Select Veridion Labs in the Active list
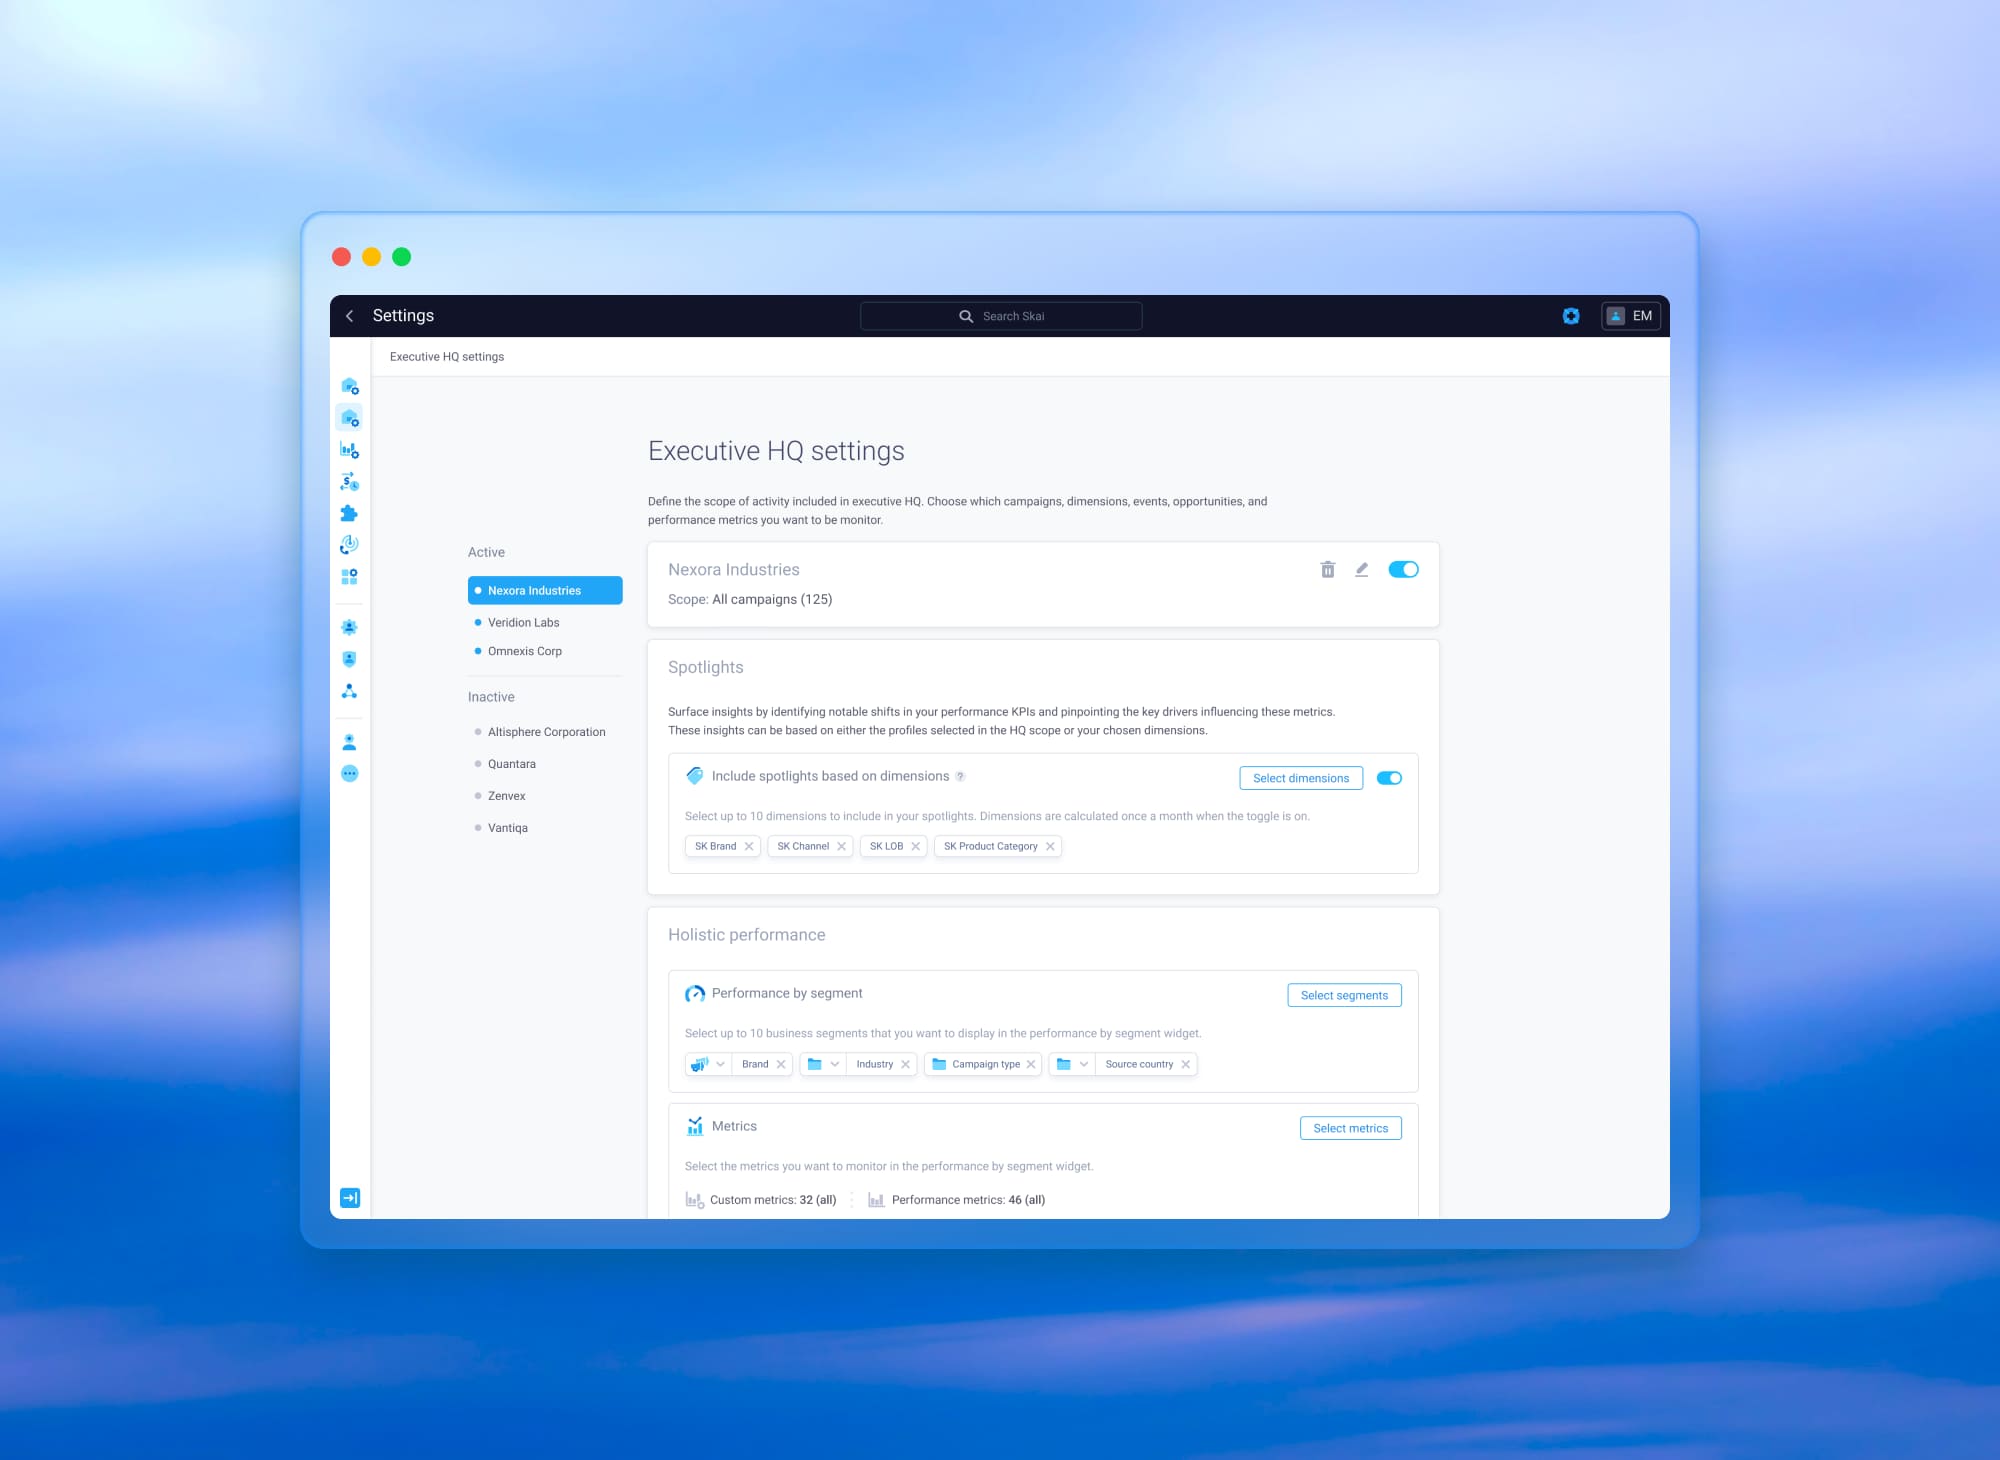This screenshot has width=2000, height=1460. (x=523, y=622)
